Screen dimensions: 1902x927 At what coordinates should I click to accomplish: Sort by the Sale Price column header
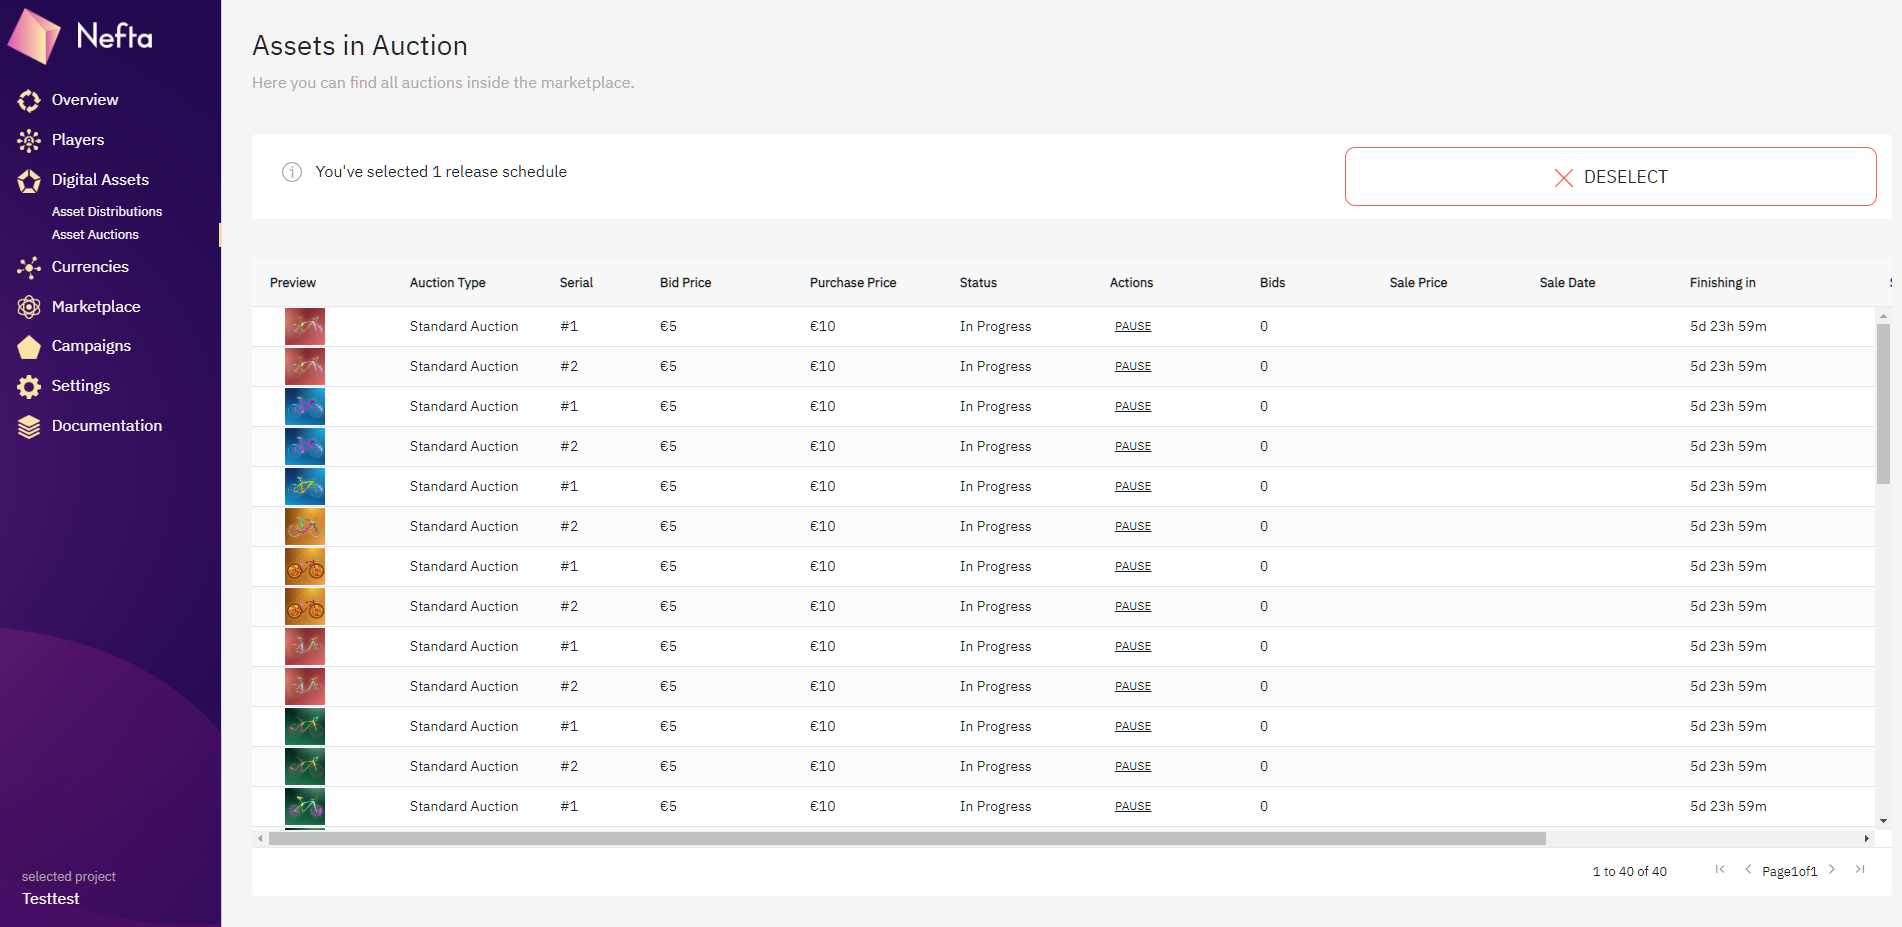[1418, 283]
